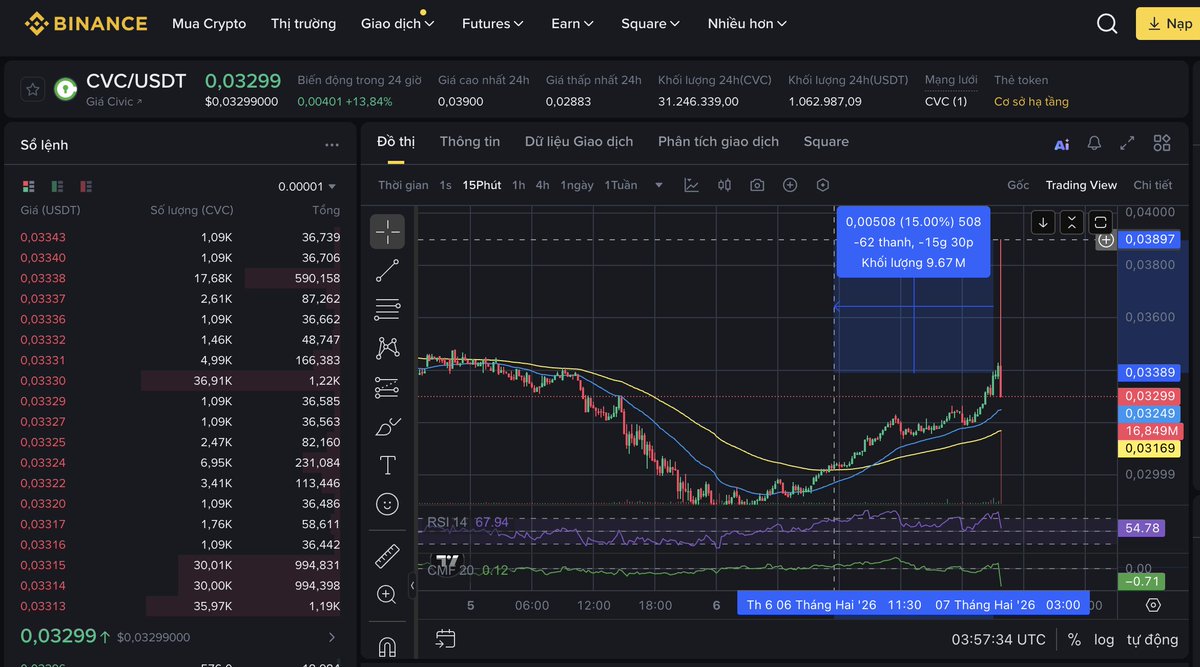
Task: Expand more timeframes dropdown arrow
Action: pyautogui.click(x=659, y=185)
